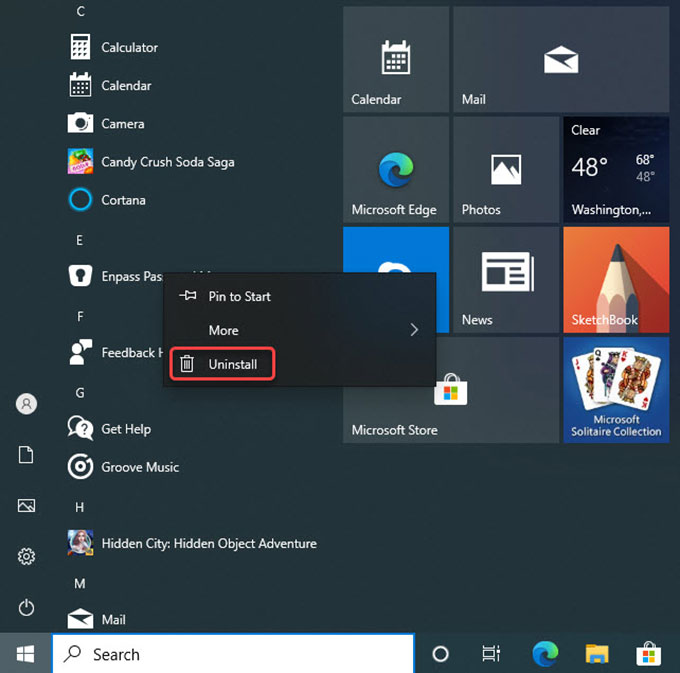This screenshot has height=673, width=680.
Task: Click the "Get Help" label
Action: coord(126,429)
